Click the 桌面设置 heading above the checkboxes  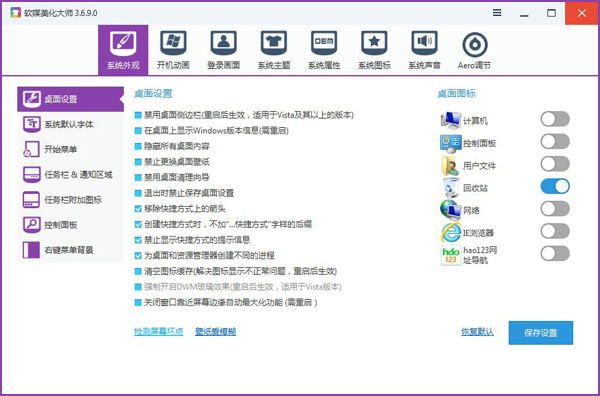tap(153, 94)
